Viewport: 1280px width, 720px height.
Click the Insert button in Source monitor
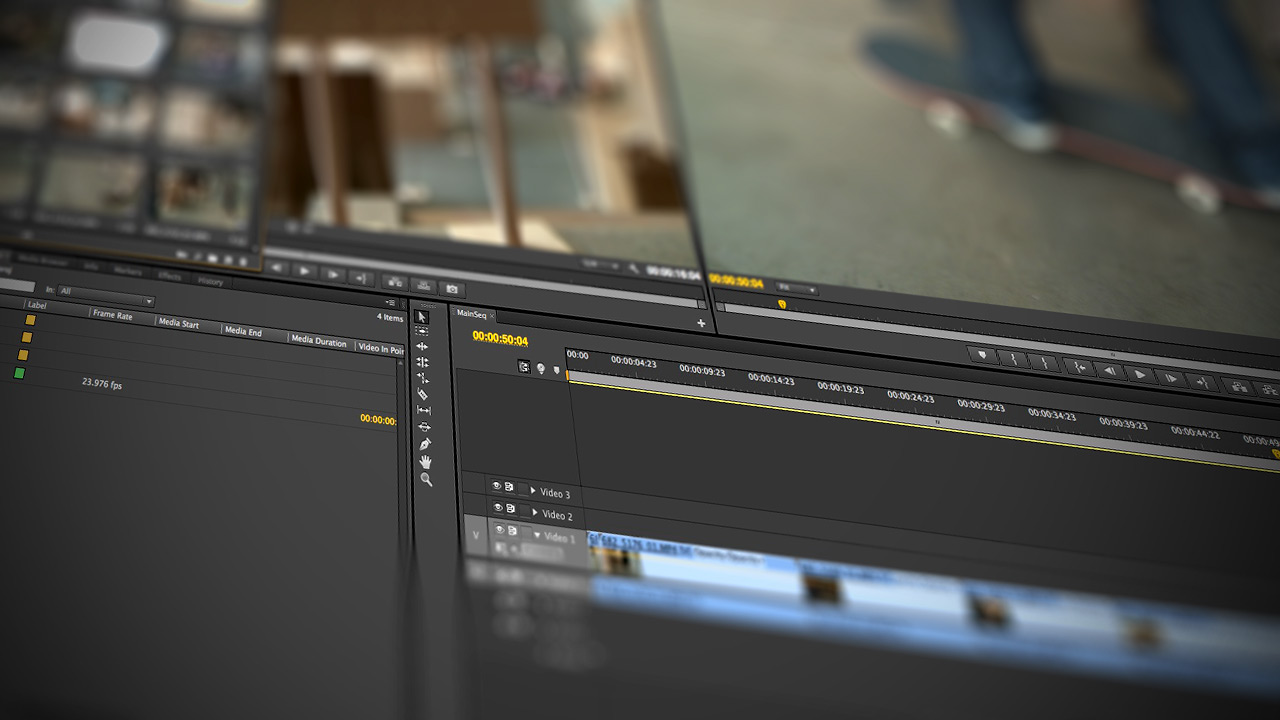tap(394, 283)
